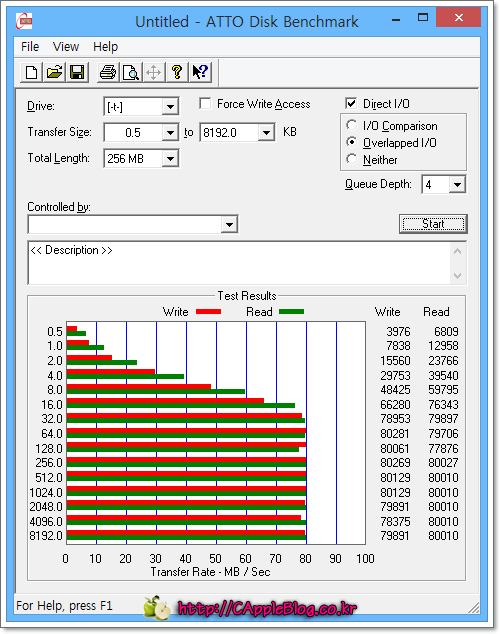Click the 'Transfer Rate - MB / Sec' axis label
The image size is (500, 634).
(x=211, y=572)
